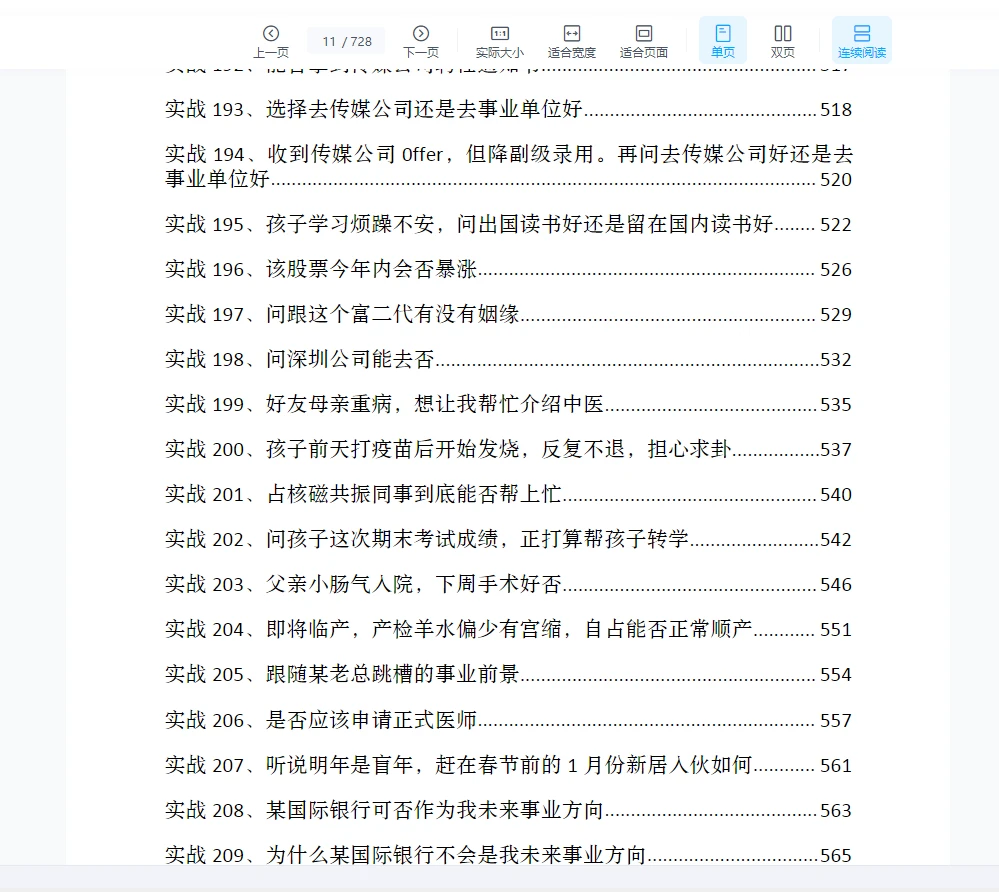Click page number 554

[x=836, y=674]
